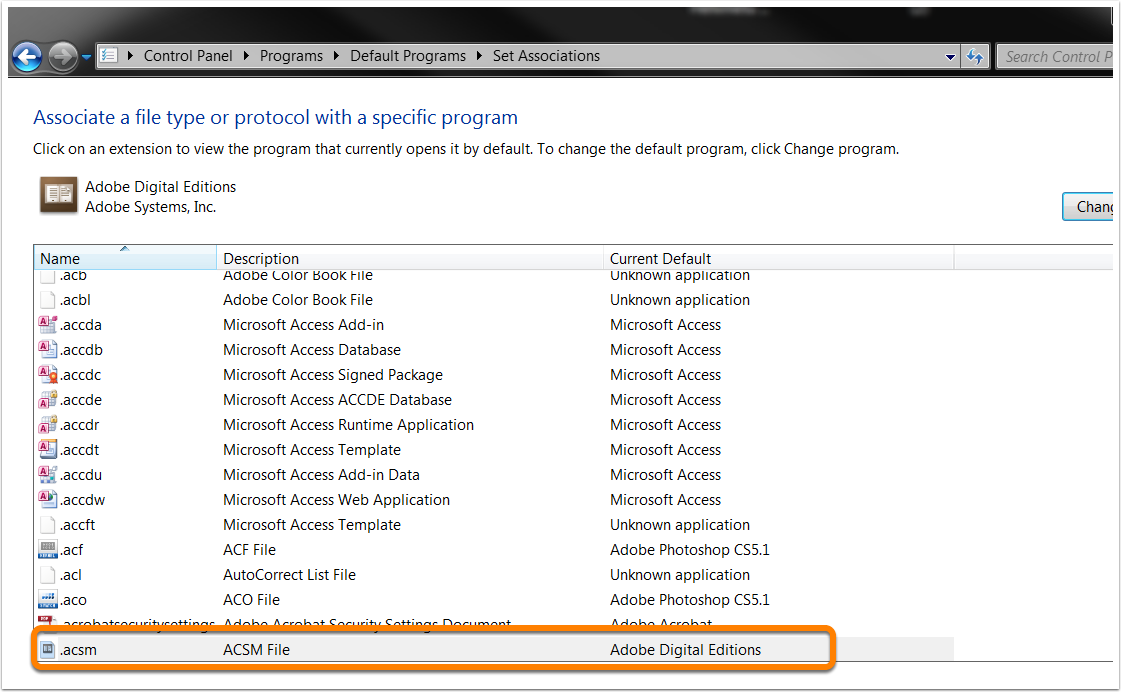Click the ACO File description
This screenshot has width=1121, height=692.
click(x=252, y=600)
